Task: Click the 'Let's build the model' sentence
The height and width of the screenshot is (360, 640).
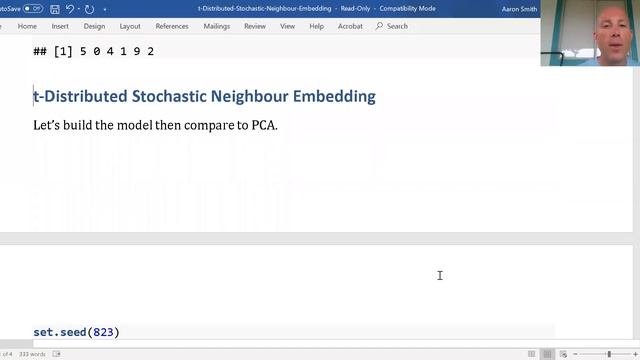Action: 156,125
